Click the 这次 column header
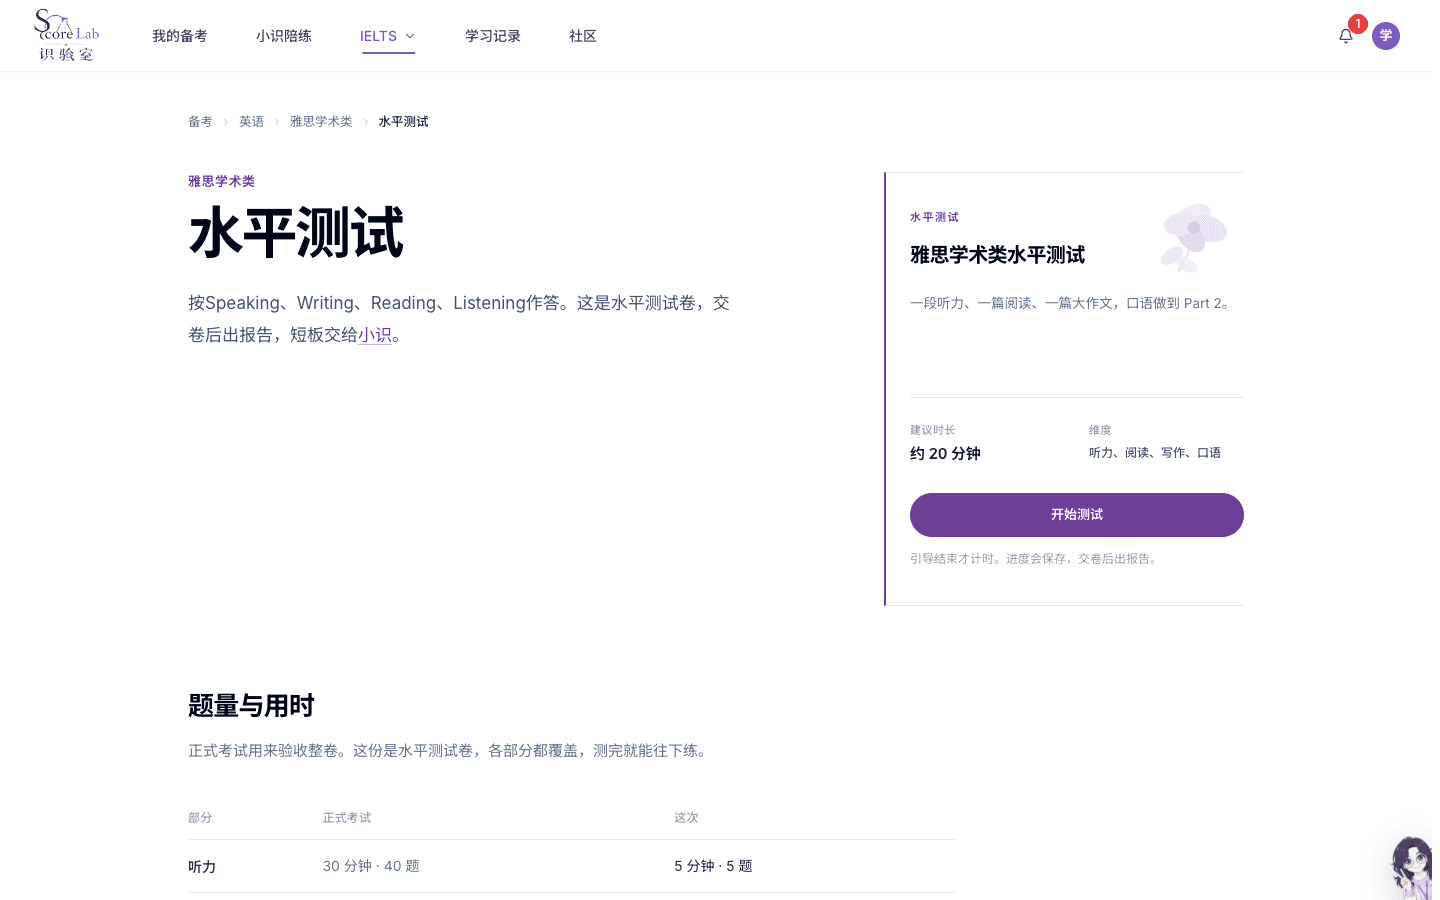 [x=686, y=818]
